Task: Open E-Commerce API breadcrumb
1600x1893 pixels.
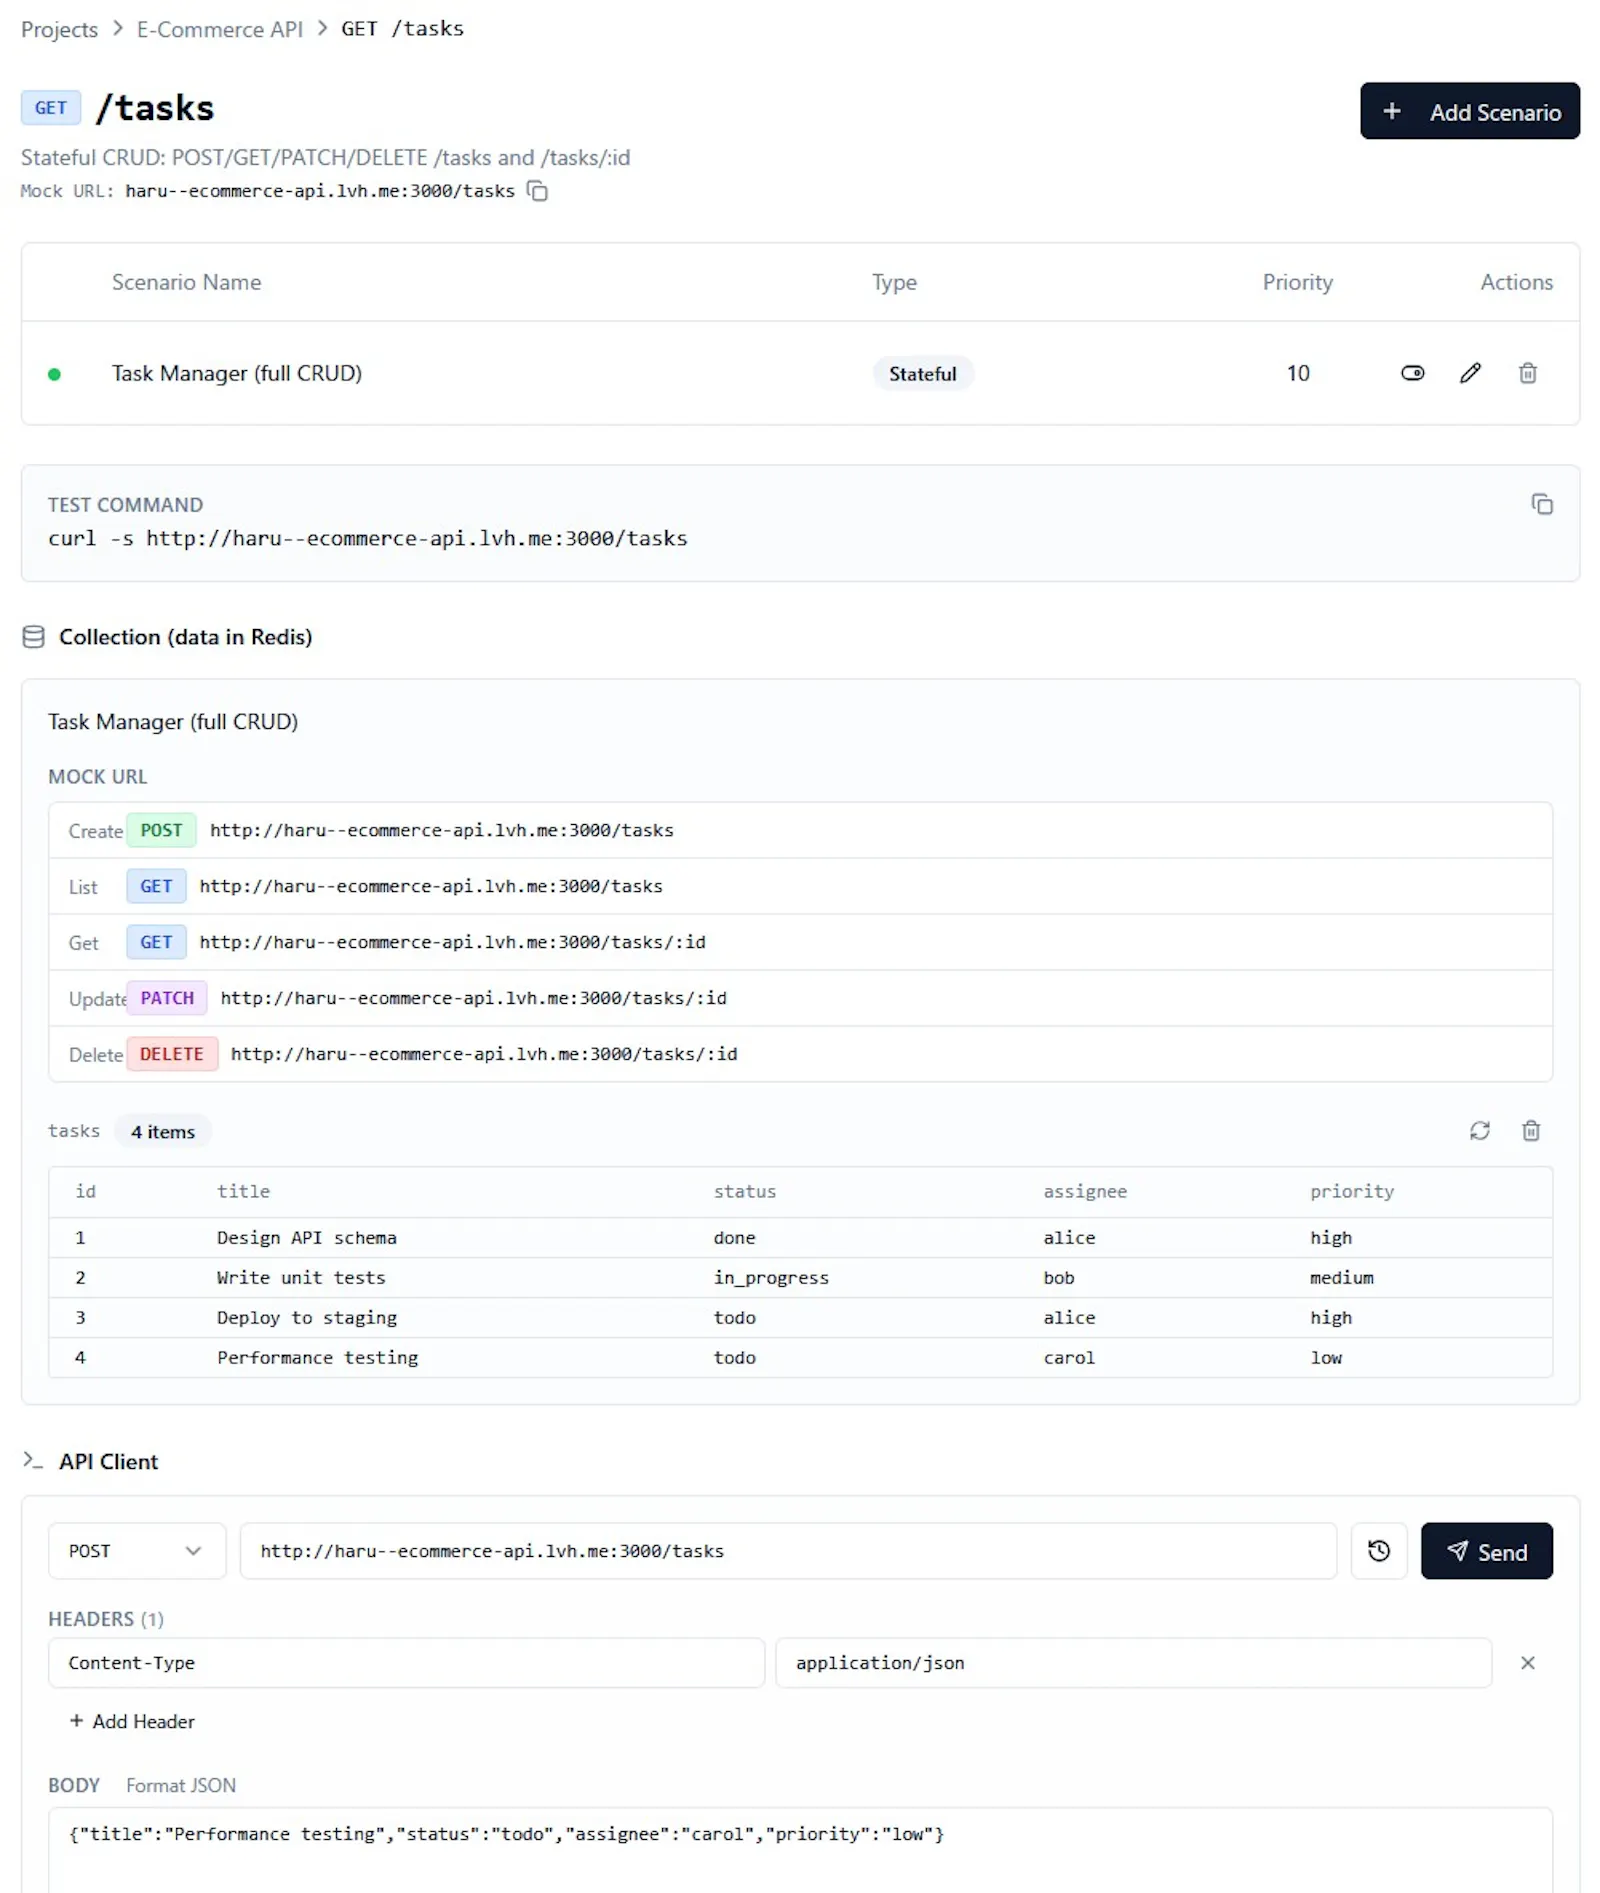Action: click(219, 29)
